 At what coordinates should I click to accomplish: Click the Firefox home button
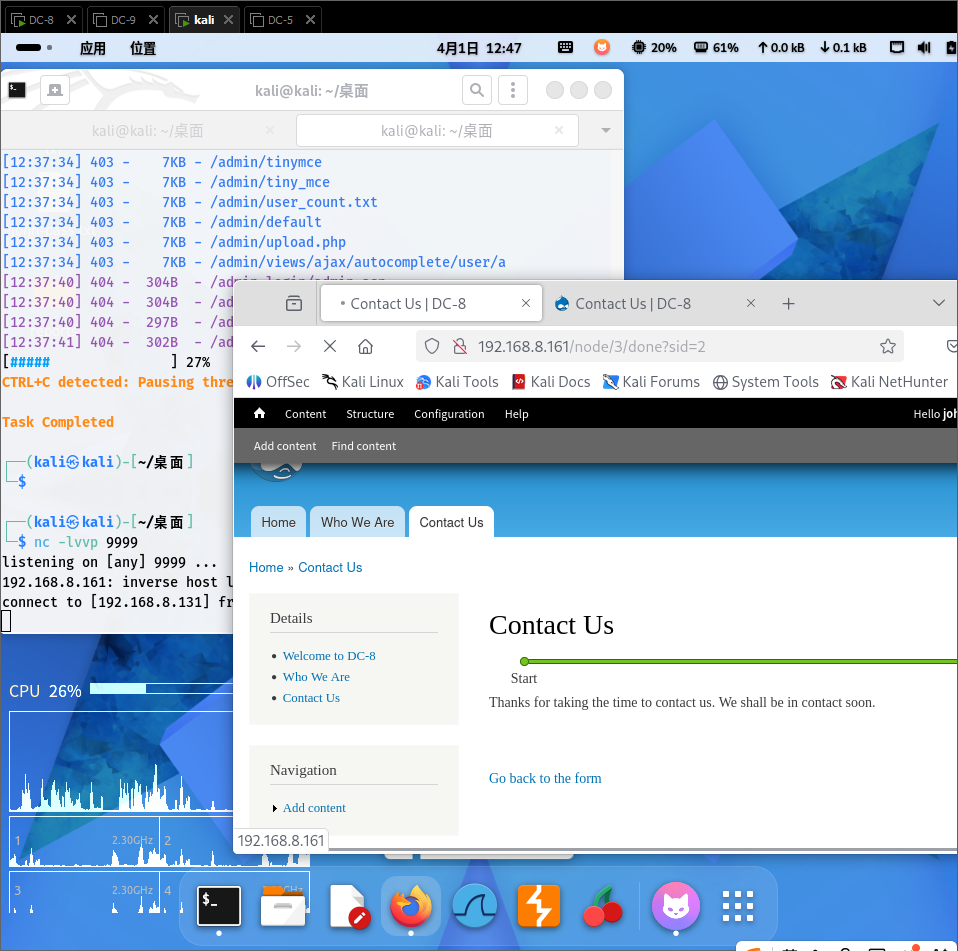(365, 346)
